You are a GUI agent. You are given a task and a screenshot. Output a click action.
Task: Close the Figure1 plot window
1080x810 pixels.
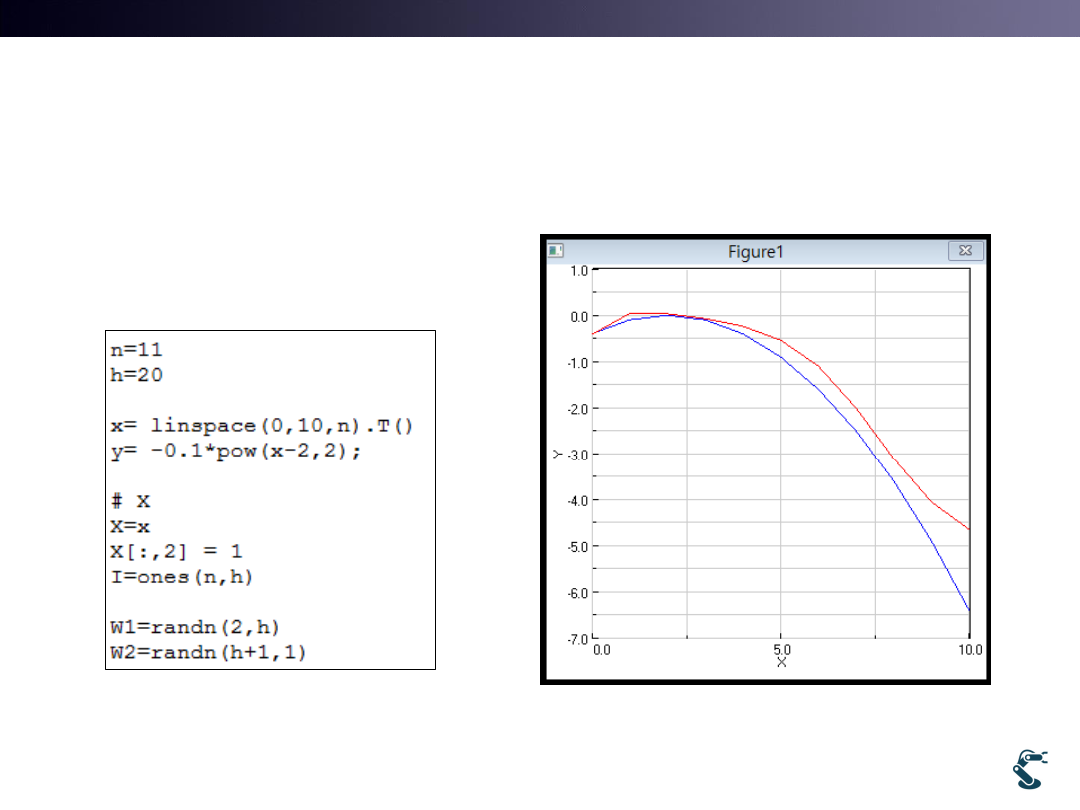tap(965, 252)
